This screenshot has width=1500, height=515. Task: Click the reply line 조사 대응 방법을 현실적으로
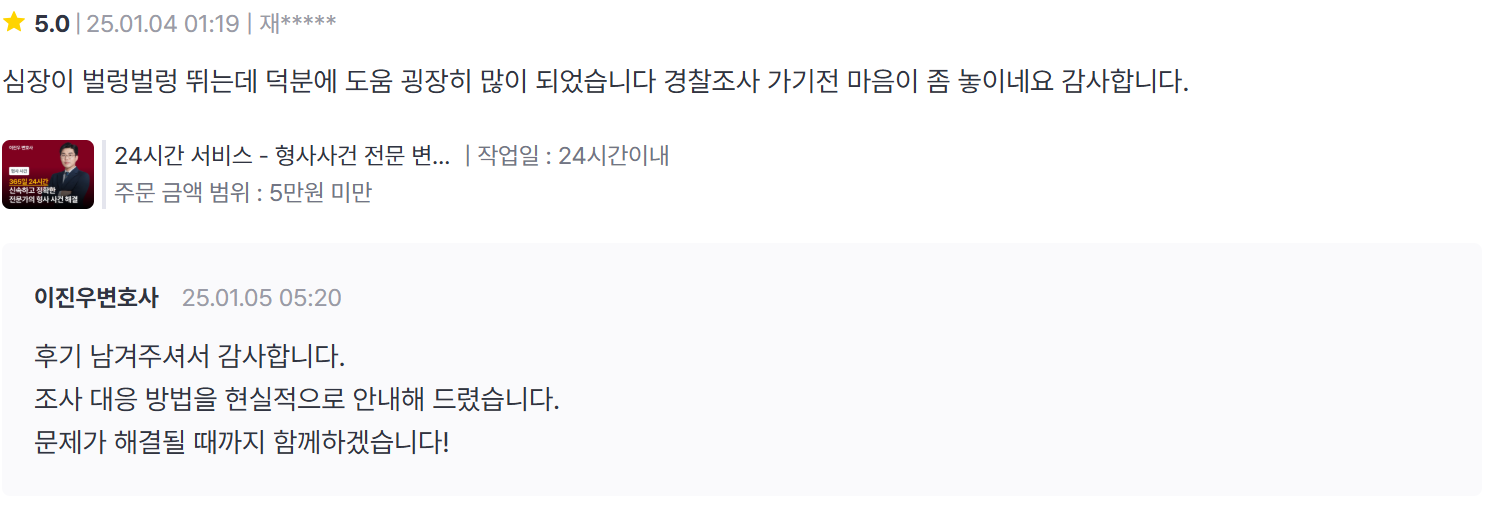297,400
